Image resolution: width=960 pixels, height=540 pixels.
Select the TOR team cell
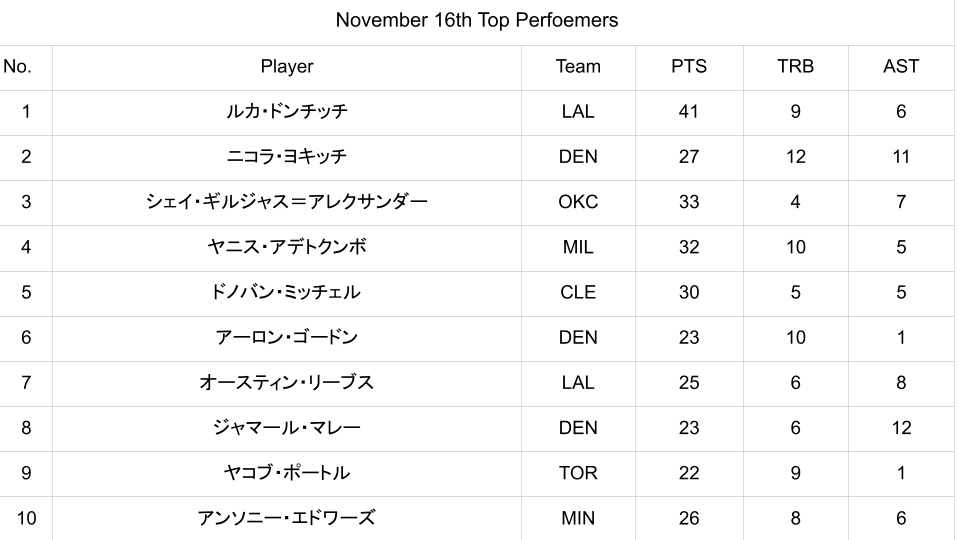tap(578, 473)
